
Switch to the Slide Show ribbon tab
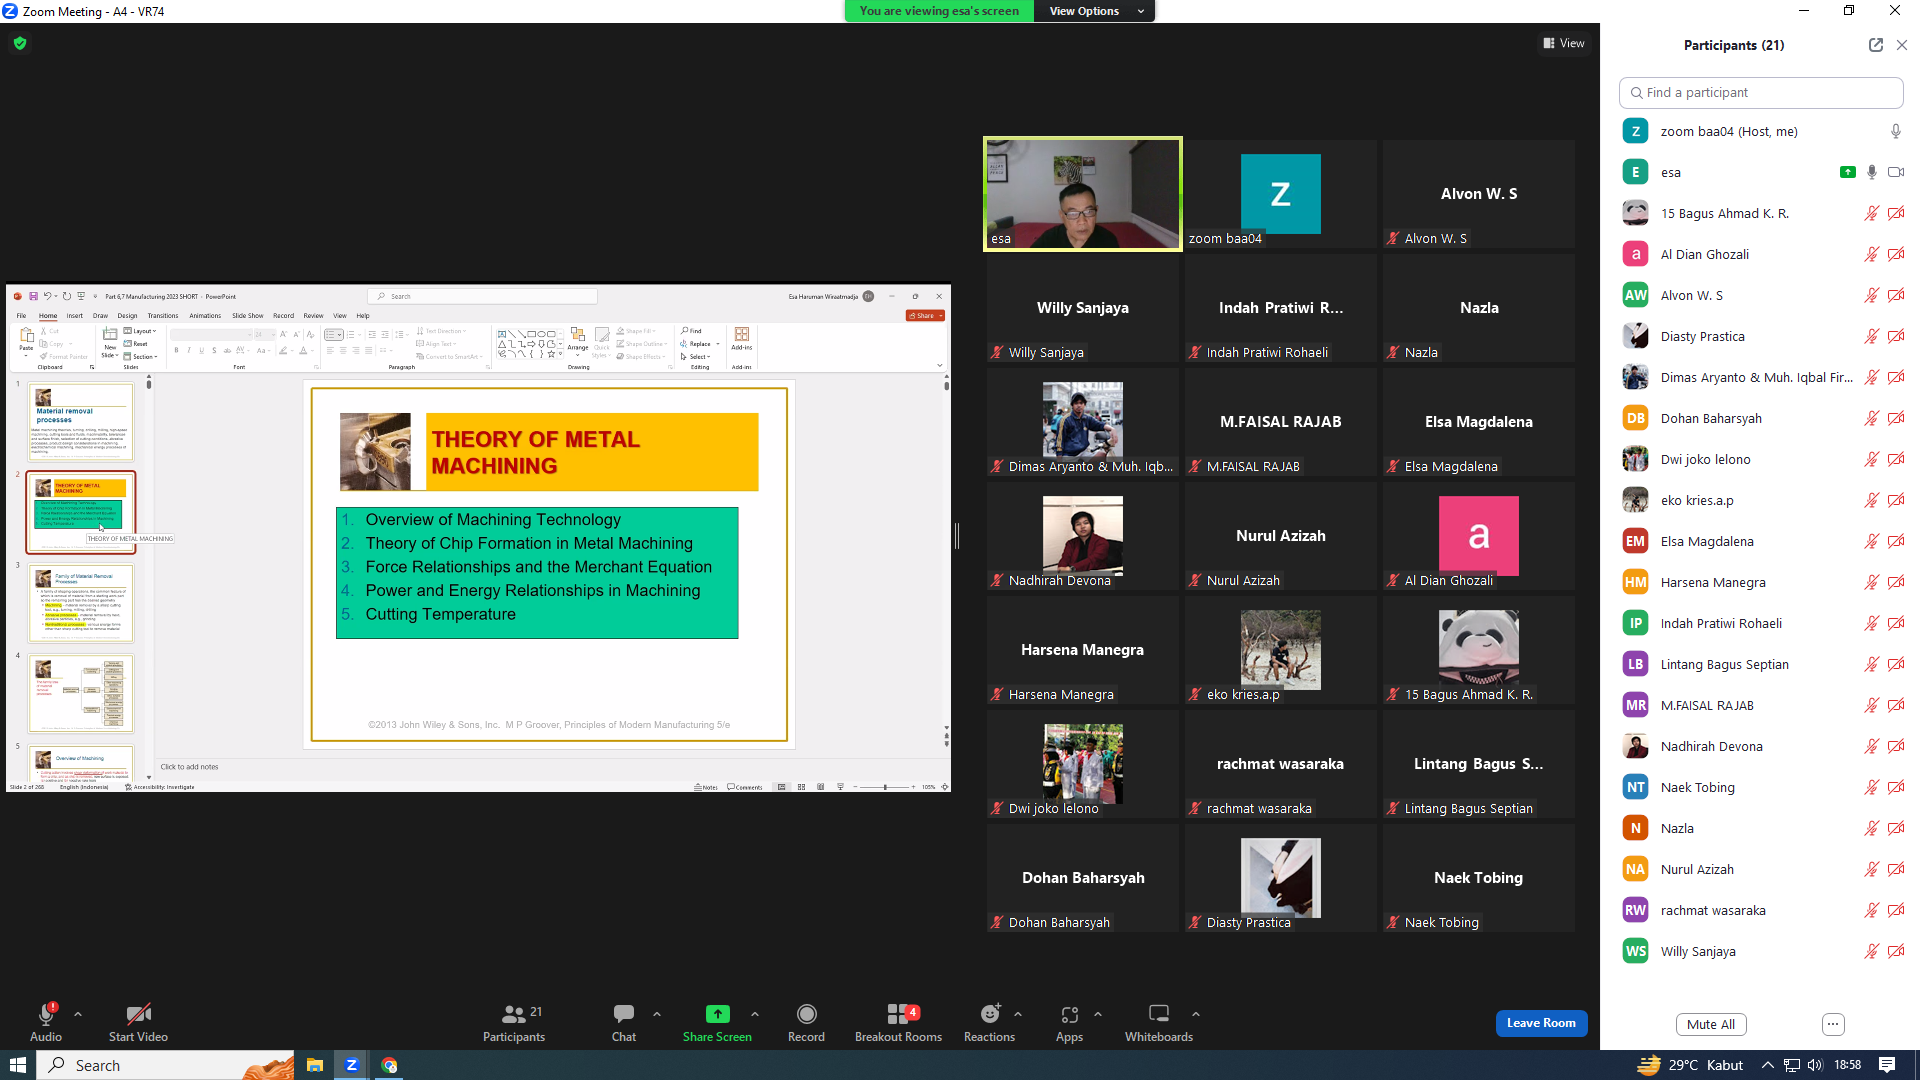tap(248, 316)
